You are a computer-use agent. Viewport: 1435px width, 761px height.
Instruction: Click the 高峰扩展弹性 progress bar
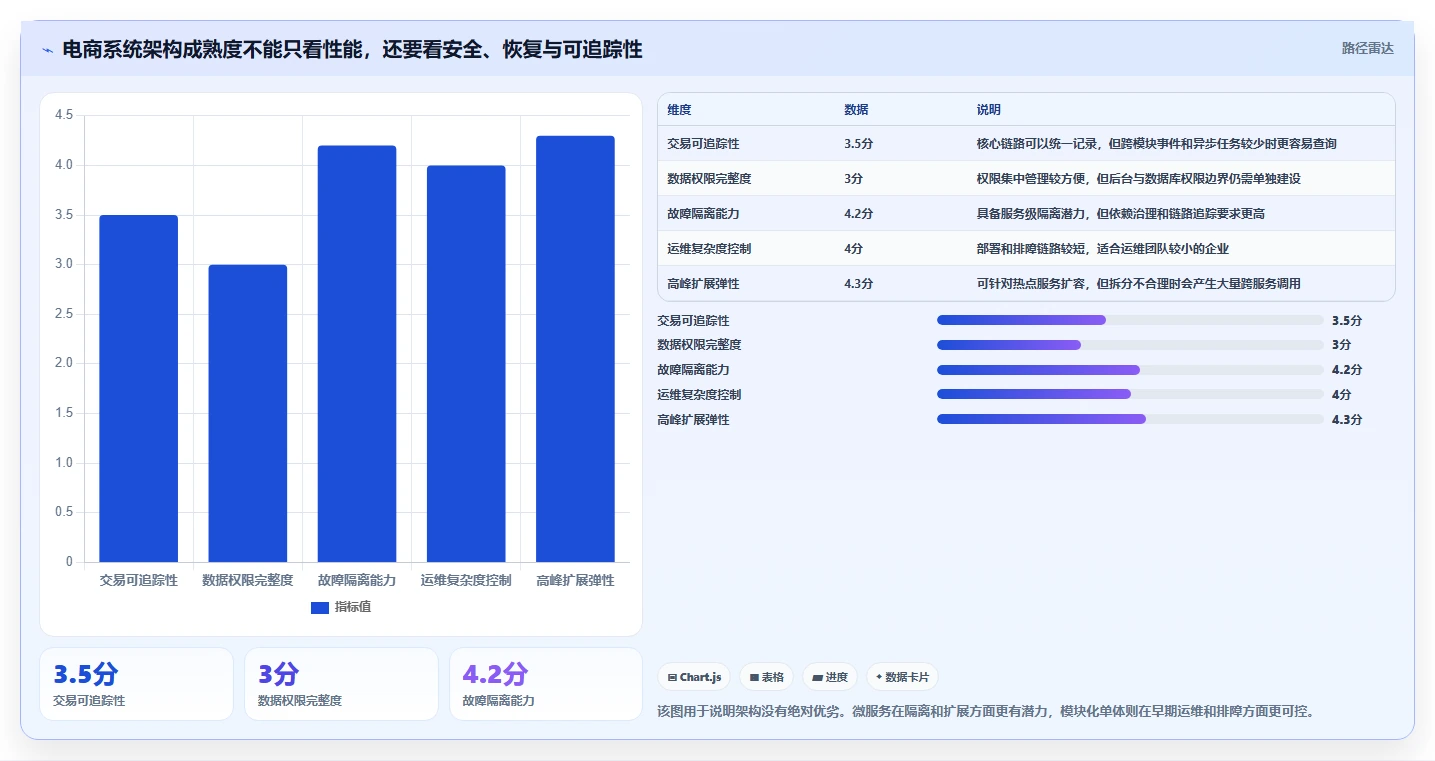(x=1130, y=419)
